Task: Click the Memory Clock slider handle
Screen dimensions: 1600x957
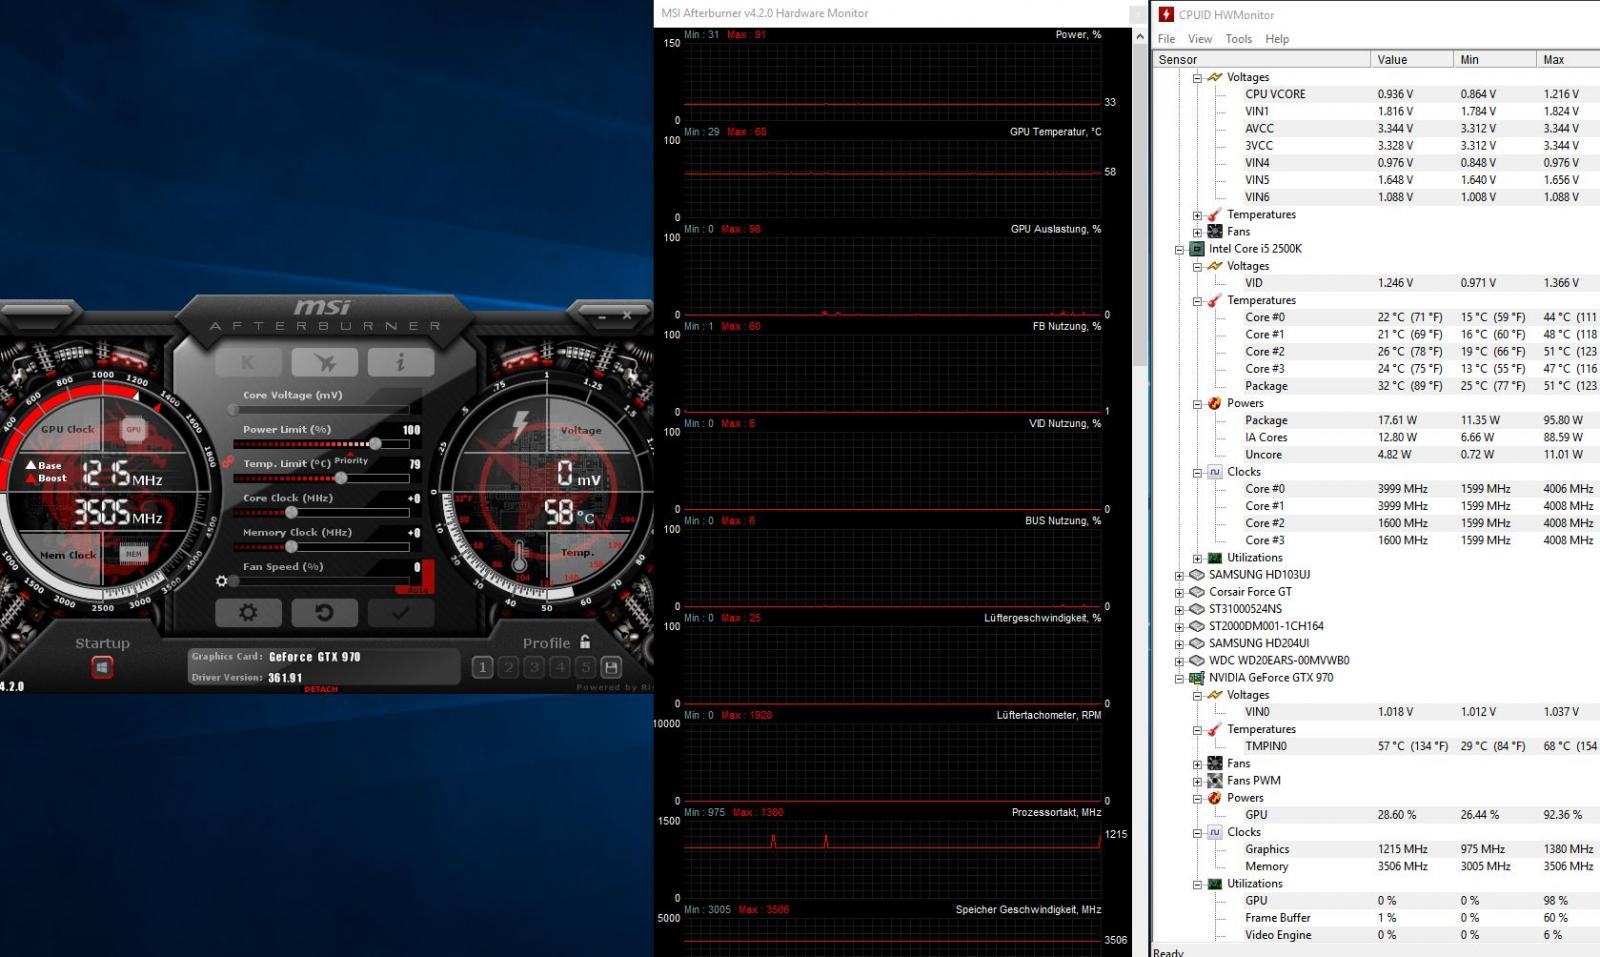Action: pos(291,546)
